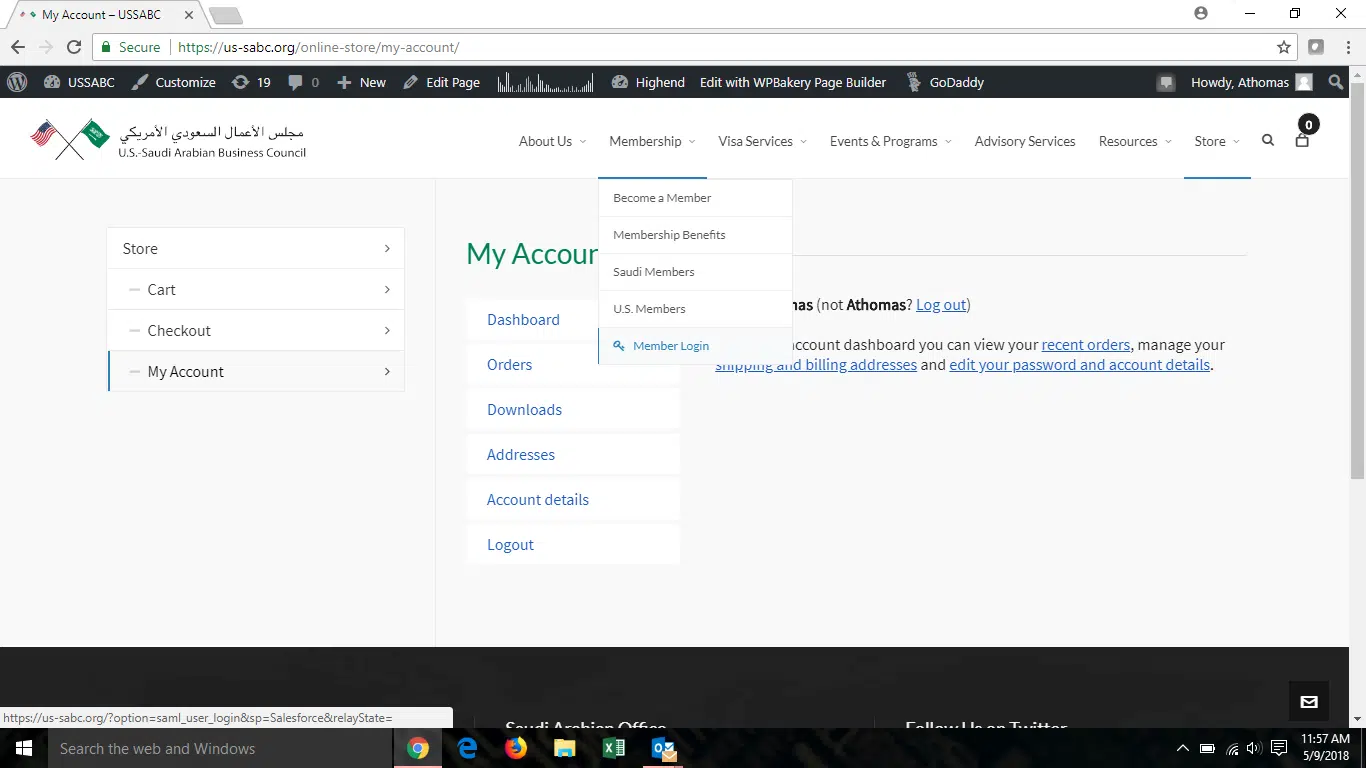Click the floating mail envelope button
This screenshot has height=768, width=1366.
point(1309,702)
